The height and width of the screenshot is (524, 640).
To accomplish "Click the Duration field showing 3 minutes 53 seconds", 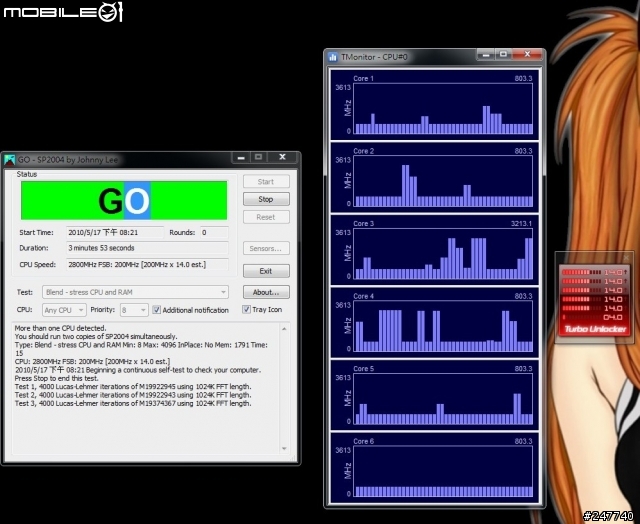I will [147, 248].
